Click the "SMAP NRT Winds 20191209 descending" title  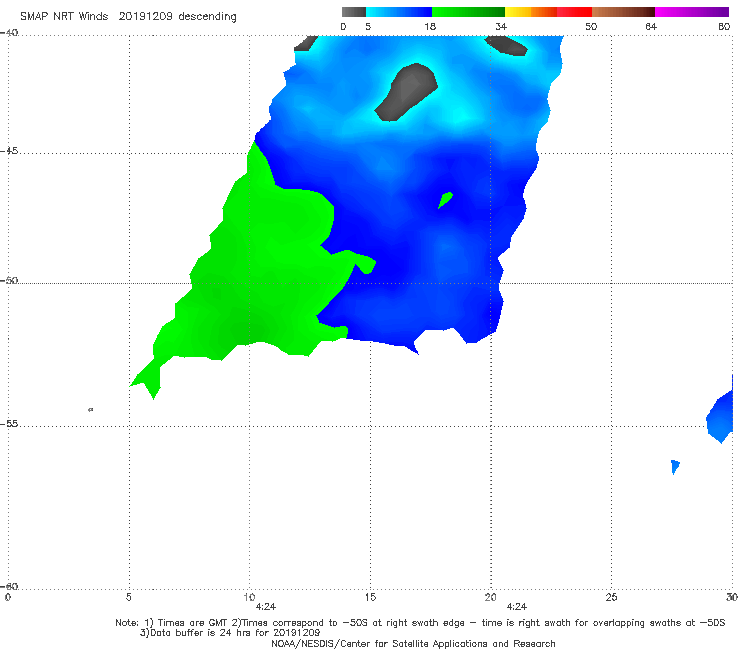[x=128, y=17]
